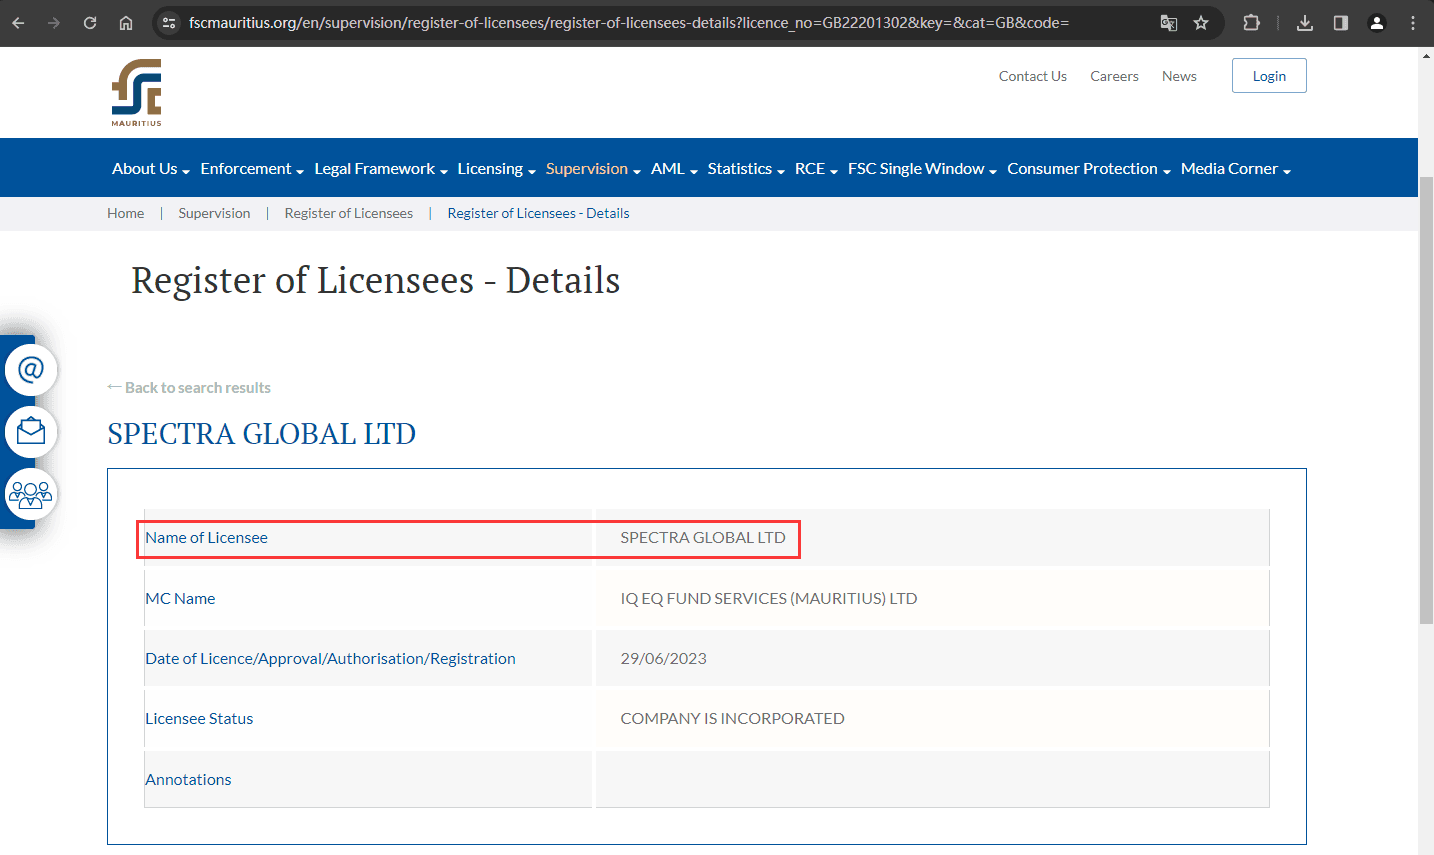The width and height of the screenshot is (1434, 855).
Task: Open the Supervision dropdown
Action: point(593,169)
